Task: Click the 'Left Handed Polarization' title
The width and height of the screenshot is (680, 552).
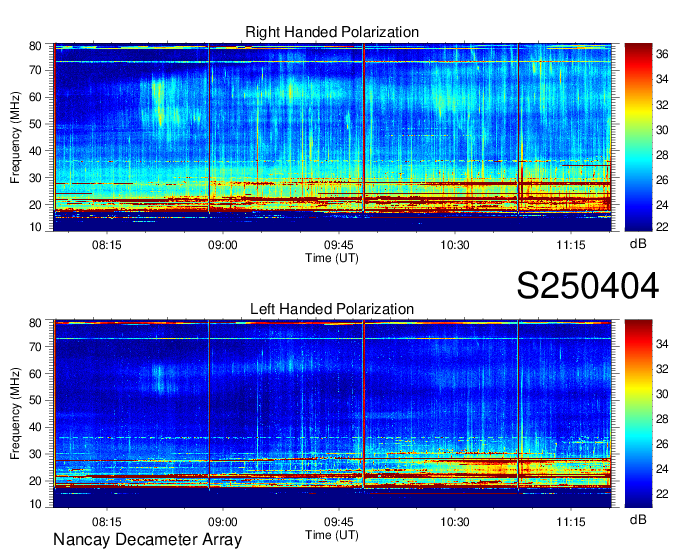Action: [332, 309]
